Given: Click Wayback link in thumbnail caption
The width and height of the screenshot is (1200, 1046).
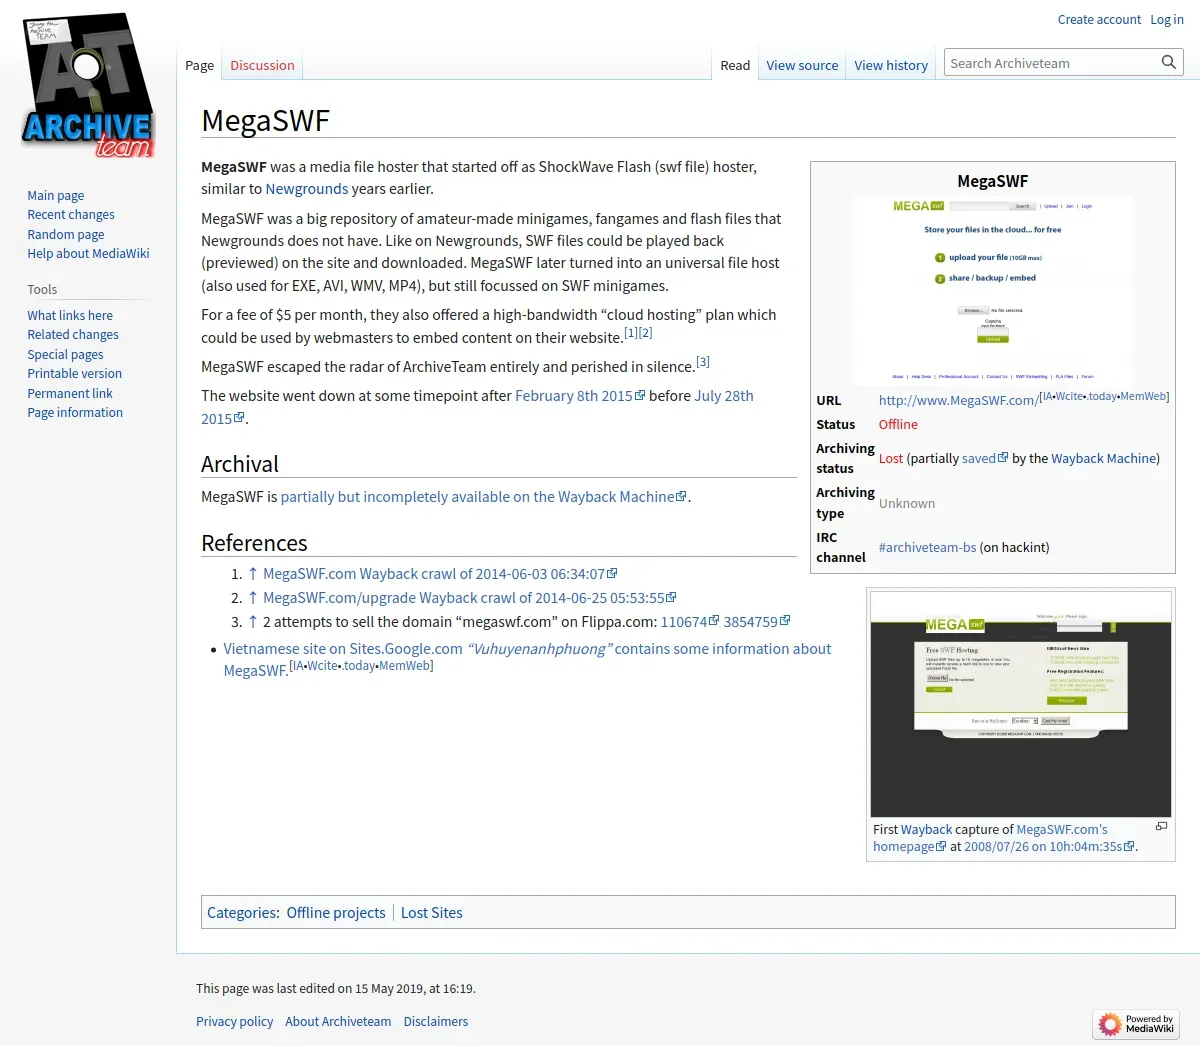Looking at the screenshot, I should click(x=926, y=829).
